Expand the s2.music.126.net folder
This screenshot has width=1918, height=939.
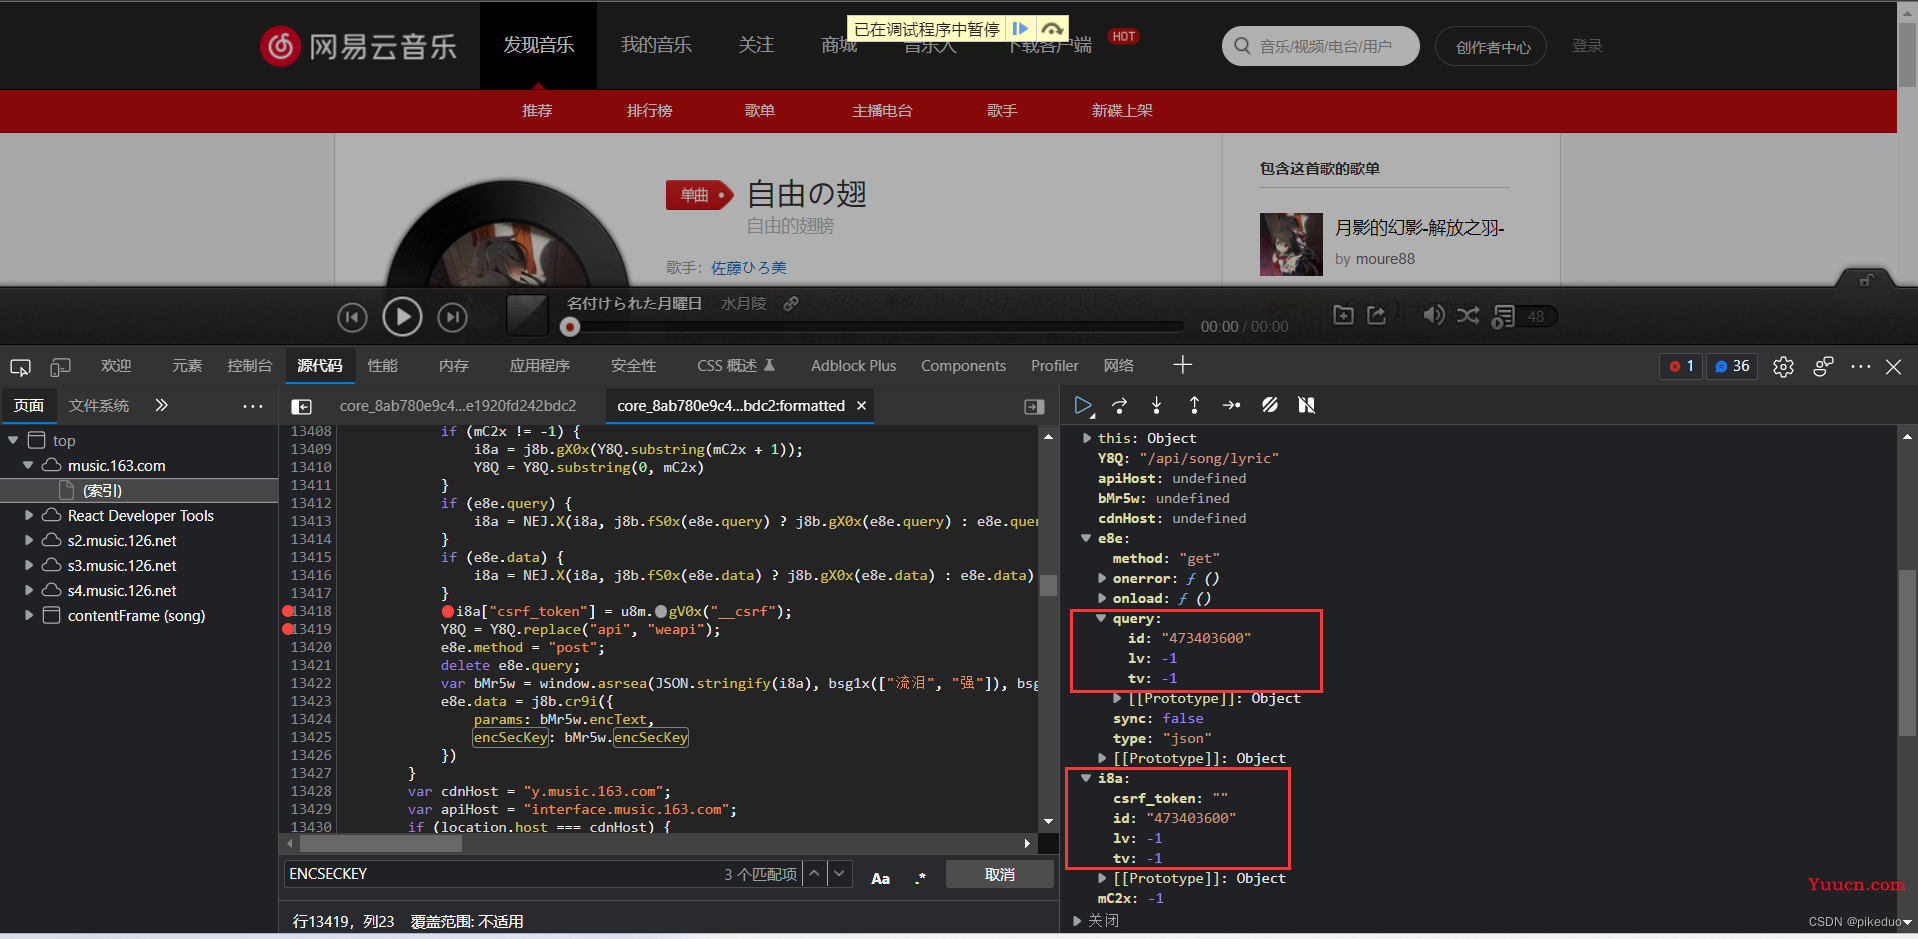point(29,541)
